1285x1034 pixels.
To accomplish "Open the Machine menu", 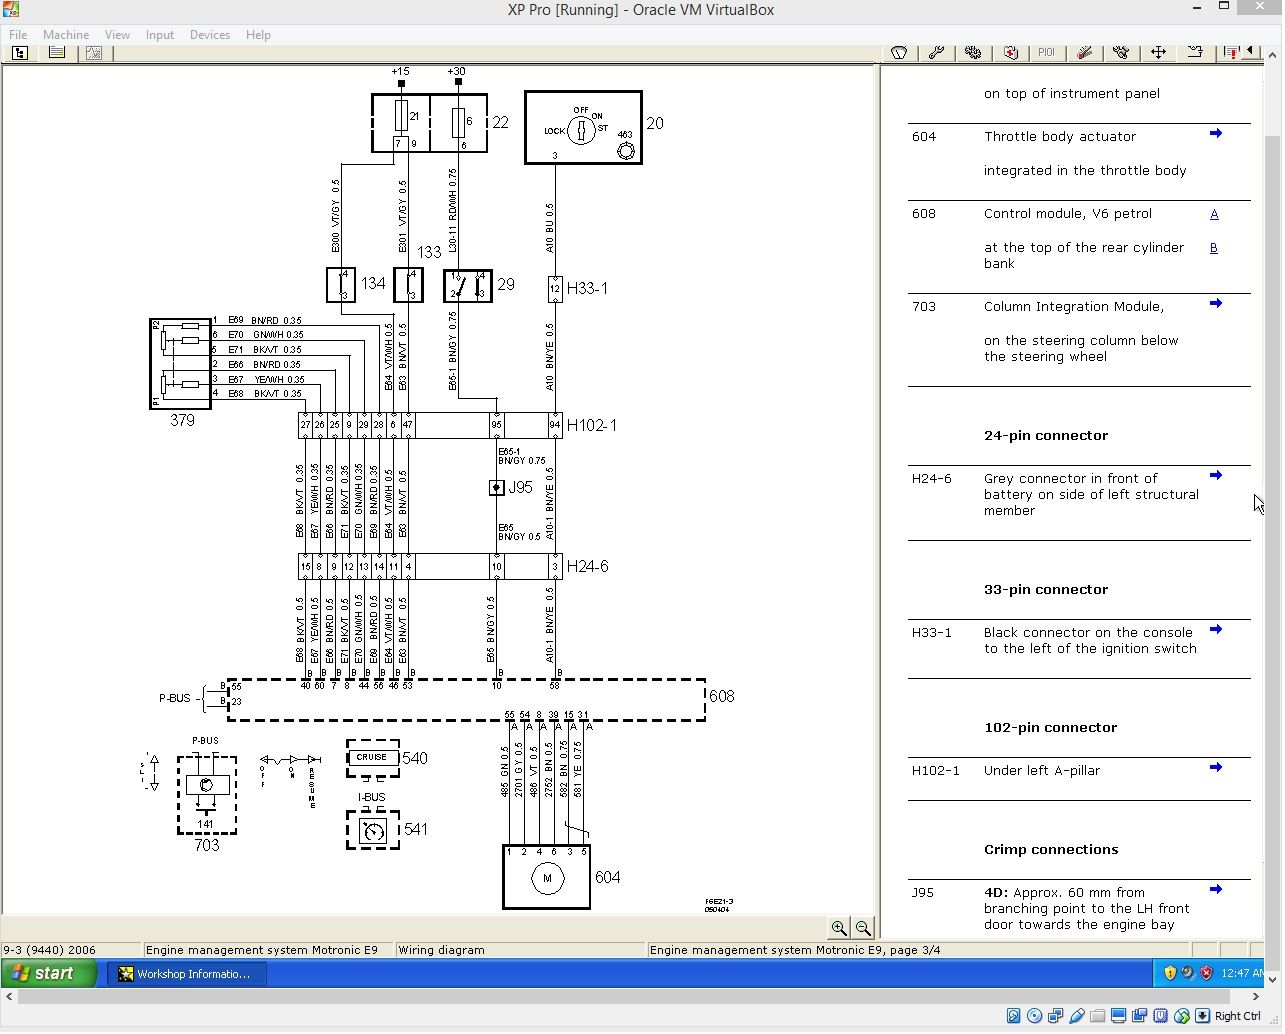I will [x=66, y=34].
